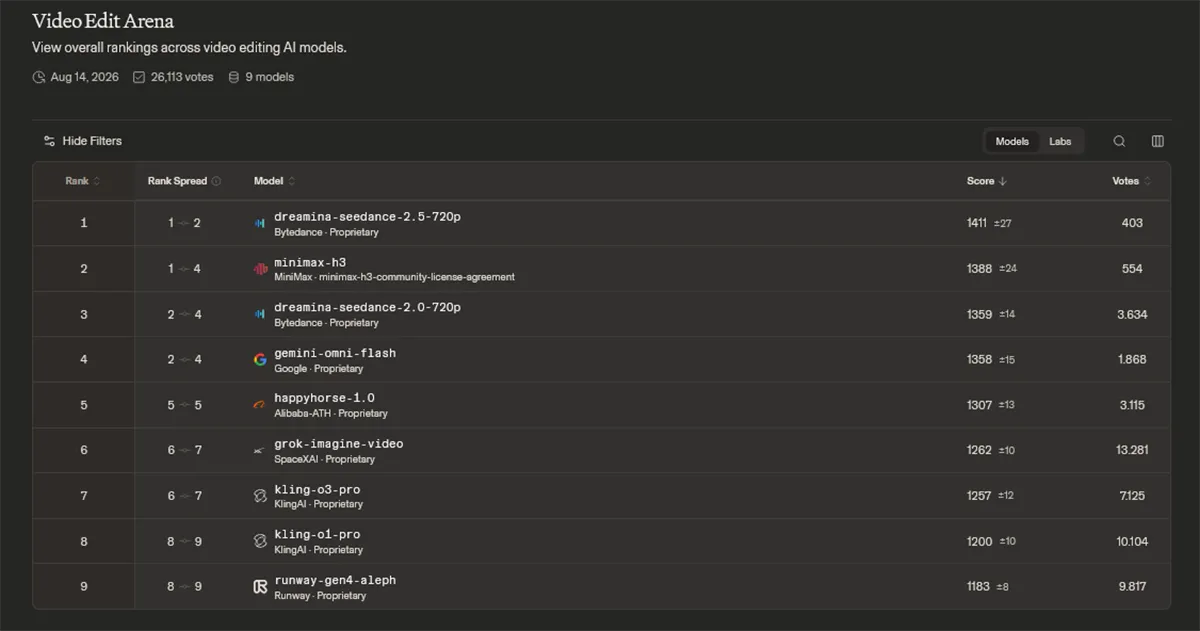The width and height of the screenshot is (1200, 631).
Task: Open the kling-o1-pro model link
Action: (317, 535)
